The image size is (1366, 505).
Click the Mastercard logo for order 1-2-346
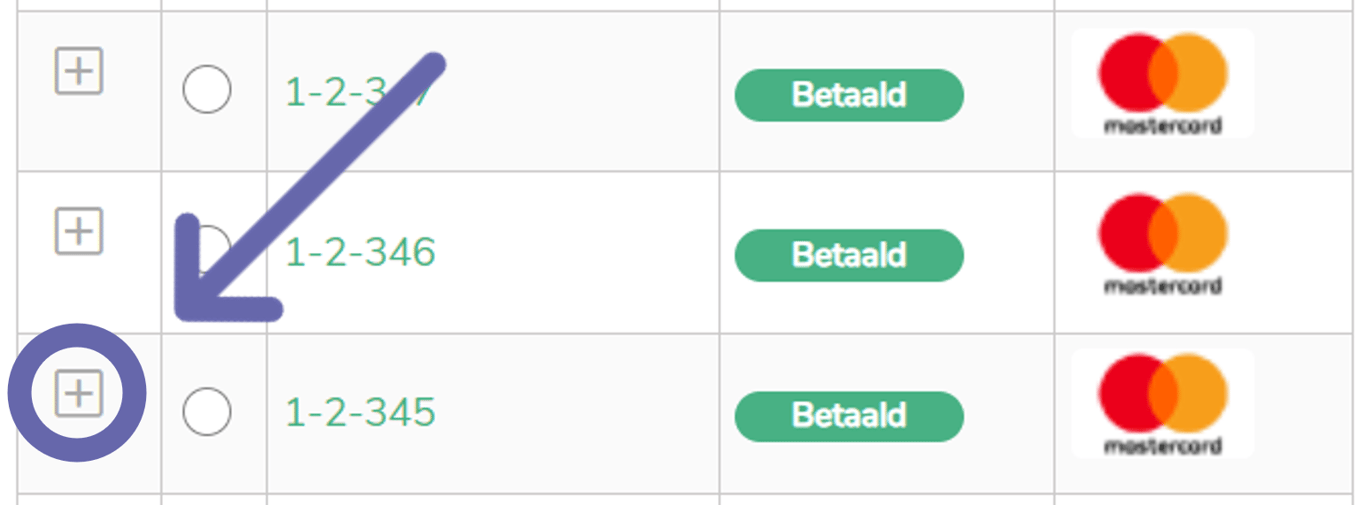[x=1163, y=243]
